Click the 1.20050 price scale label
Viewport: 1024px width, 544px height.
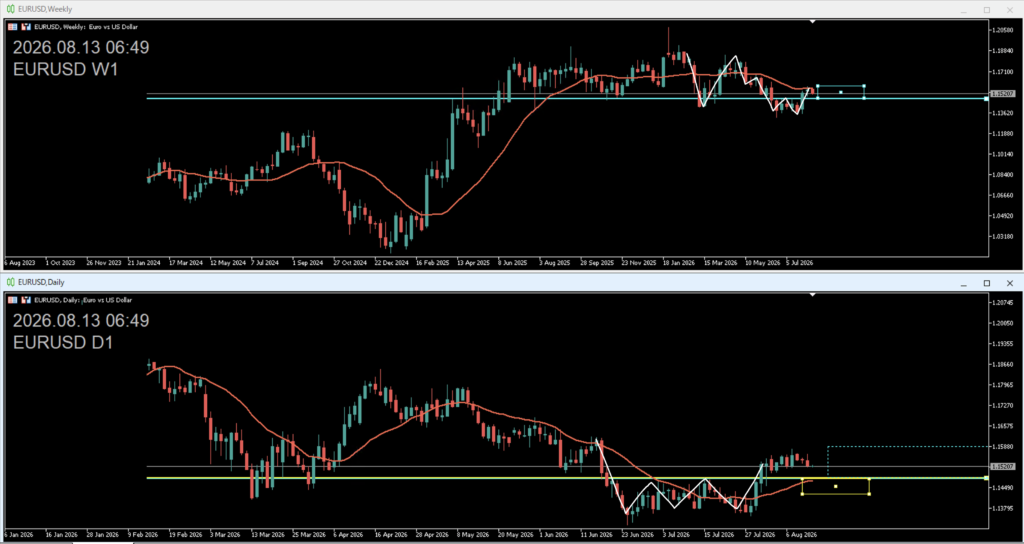pyautogui.click(x=1002, y=323)
